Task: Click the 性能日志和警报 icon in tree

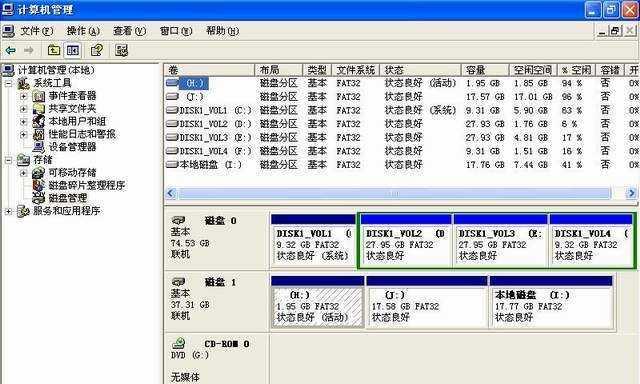Action: tap(38, 134)
